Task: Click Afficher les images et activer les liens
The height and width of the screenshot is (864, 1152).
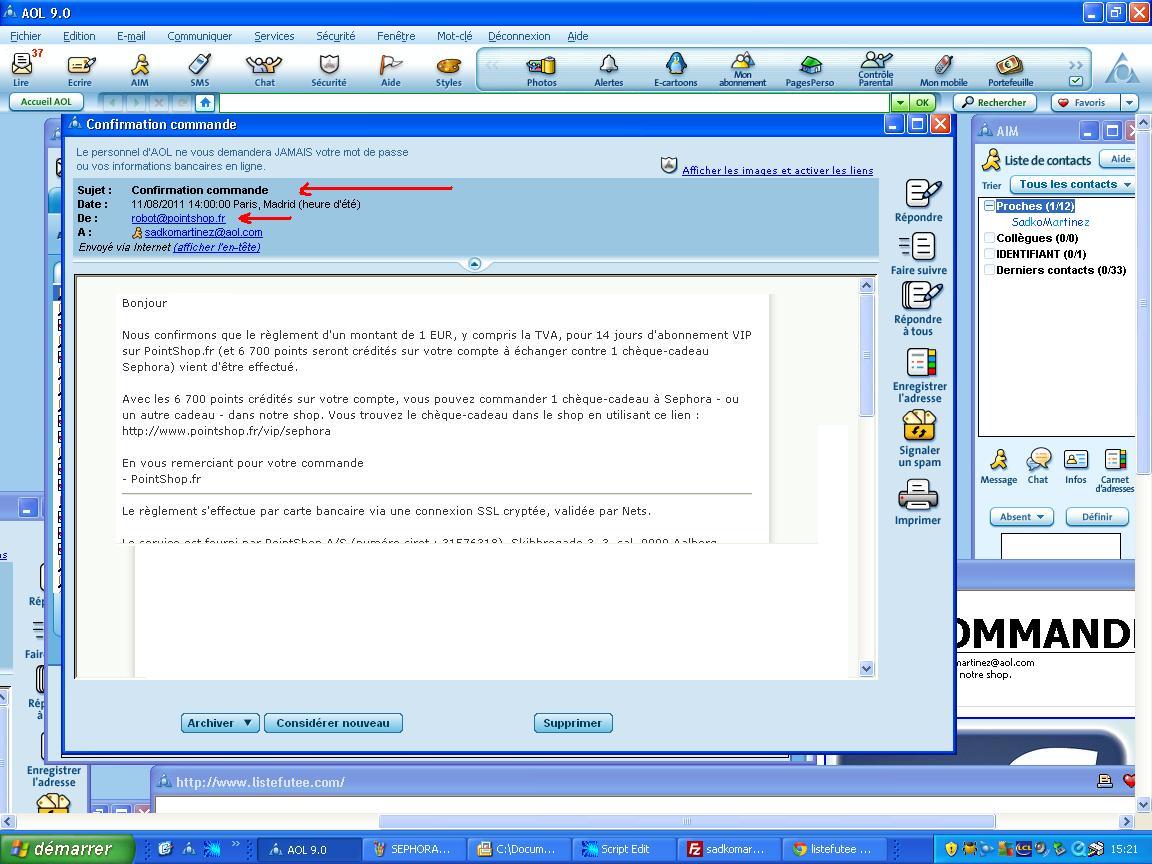Action: click(777, 170)
